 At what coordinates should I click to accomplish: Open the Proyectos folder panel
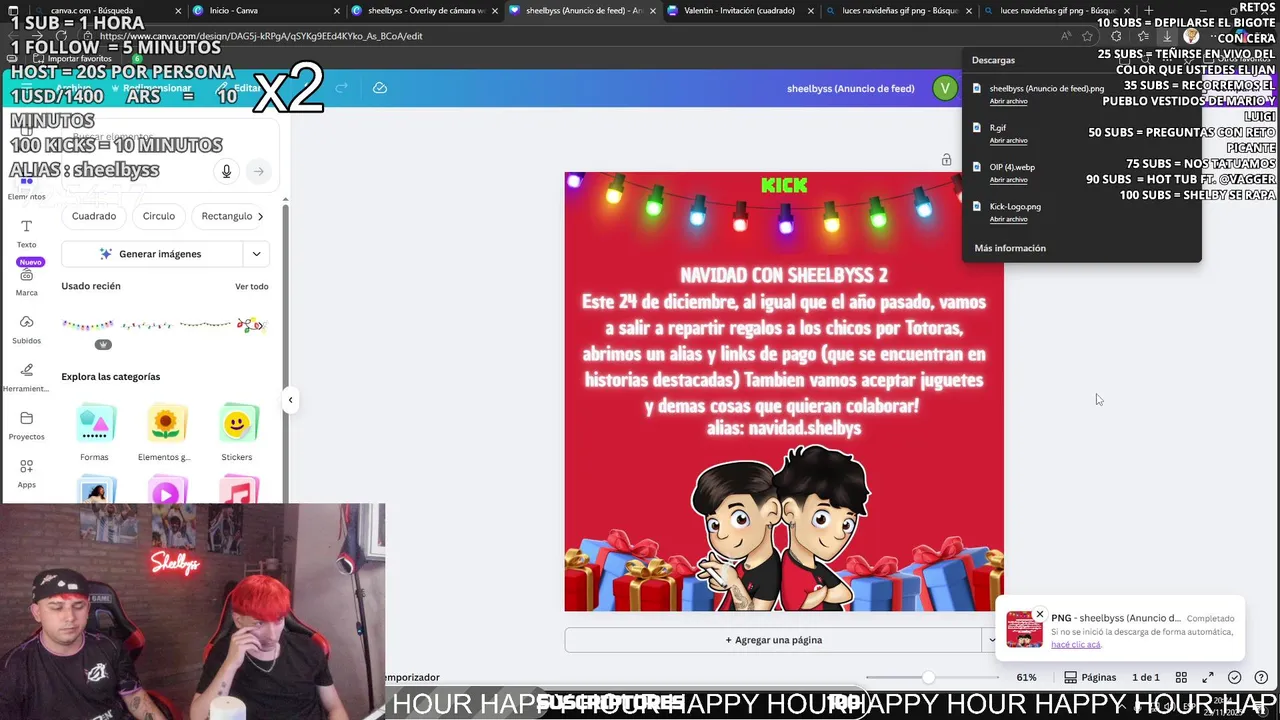[x=26, y=425]
